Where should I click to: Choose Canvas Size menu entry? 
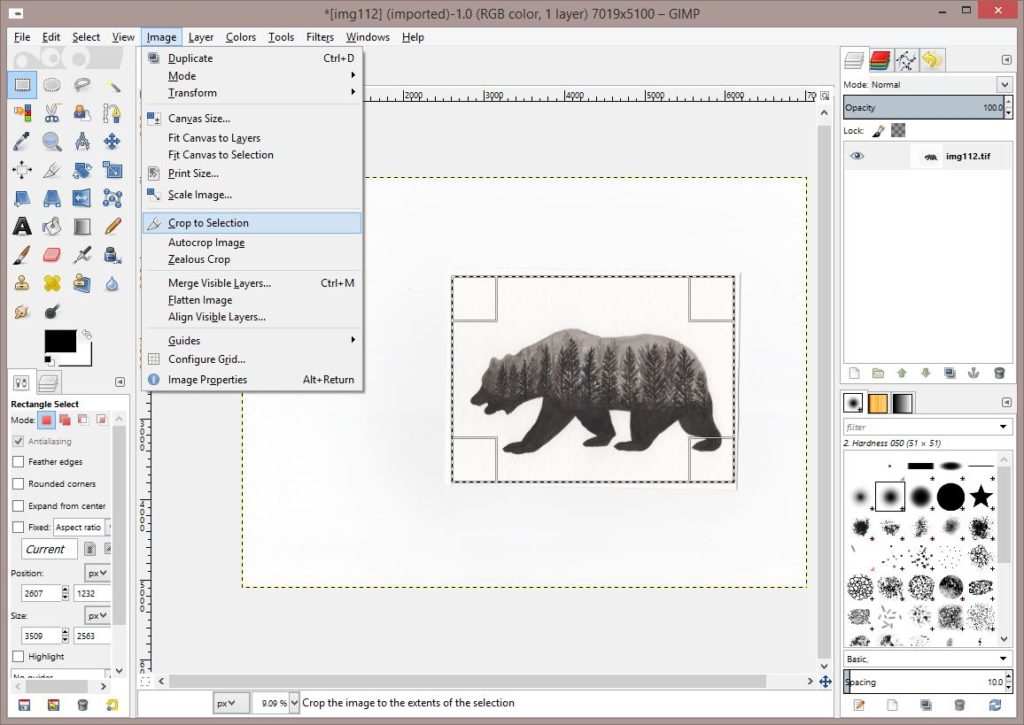[252, 118]
